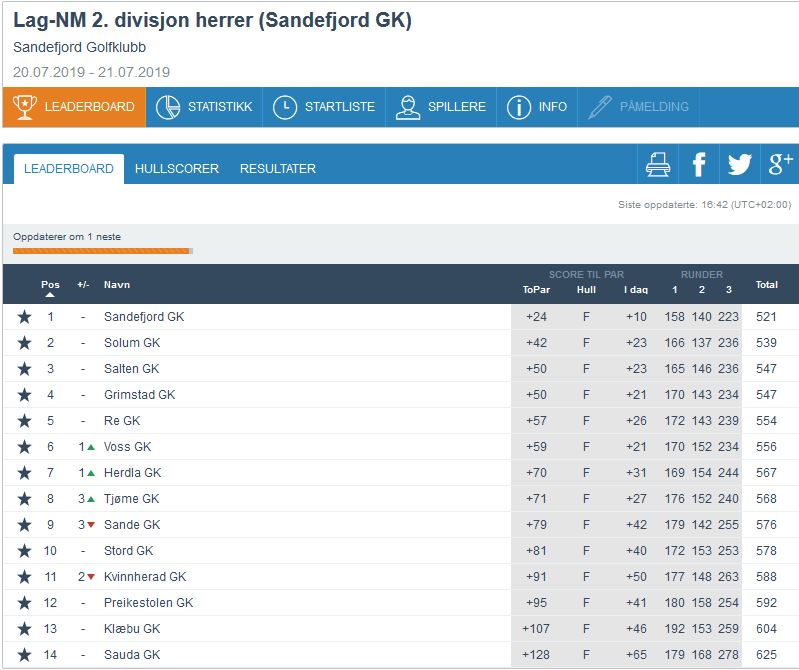Sort table by ToPar column

coord(536,290)
